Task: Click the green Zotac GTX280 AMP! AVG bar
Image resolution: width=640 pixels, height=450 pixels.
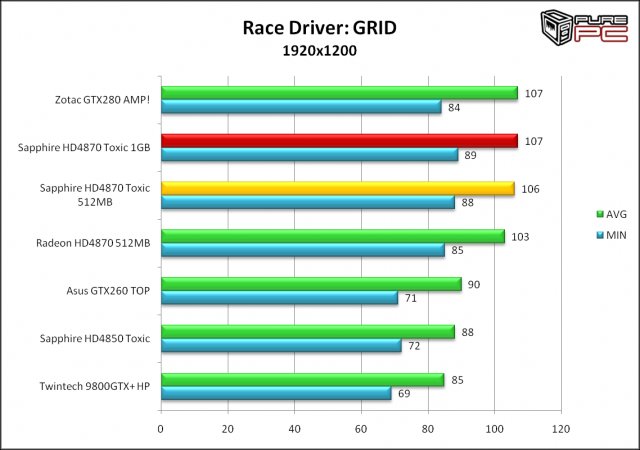Action: click(x=340, y=93)
